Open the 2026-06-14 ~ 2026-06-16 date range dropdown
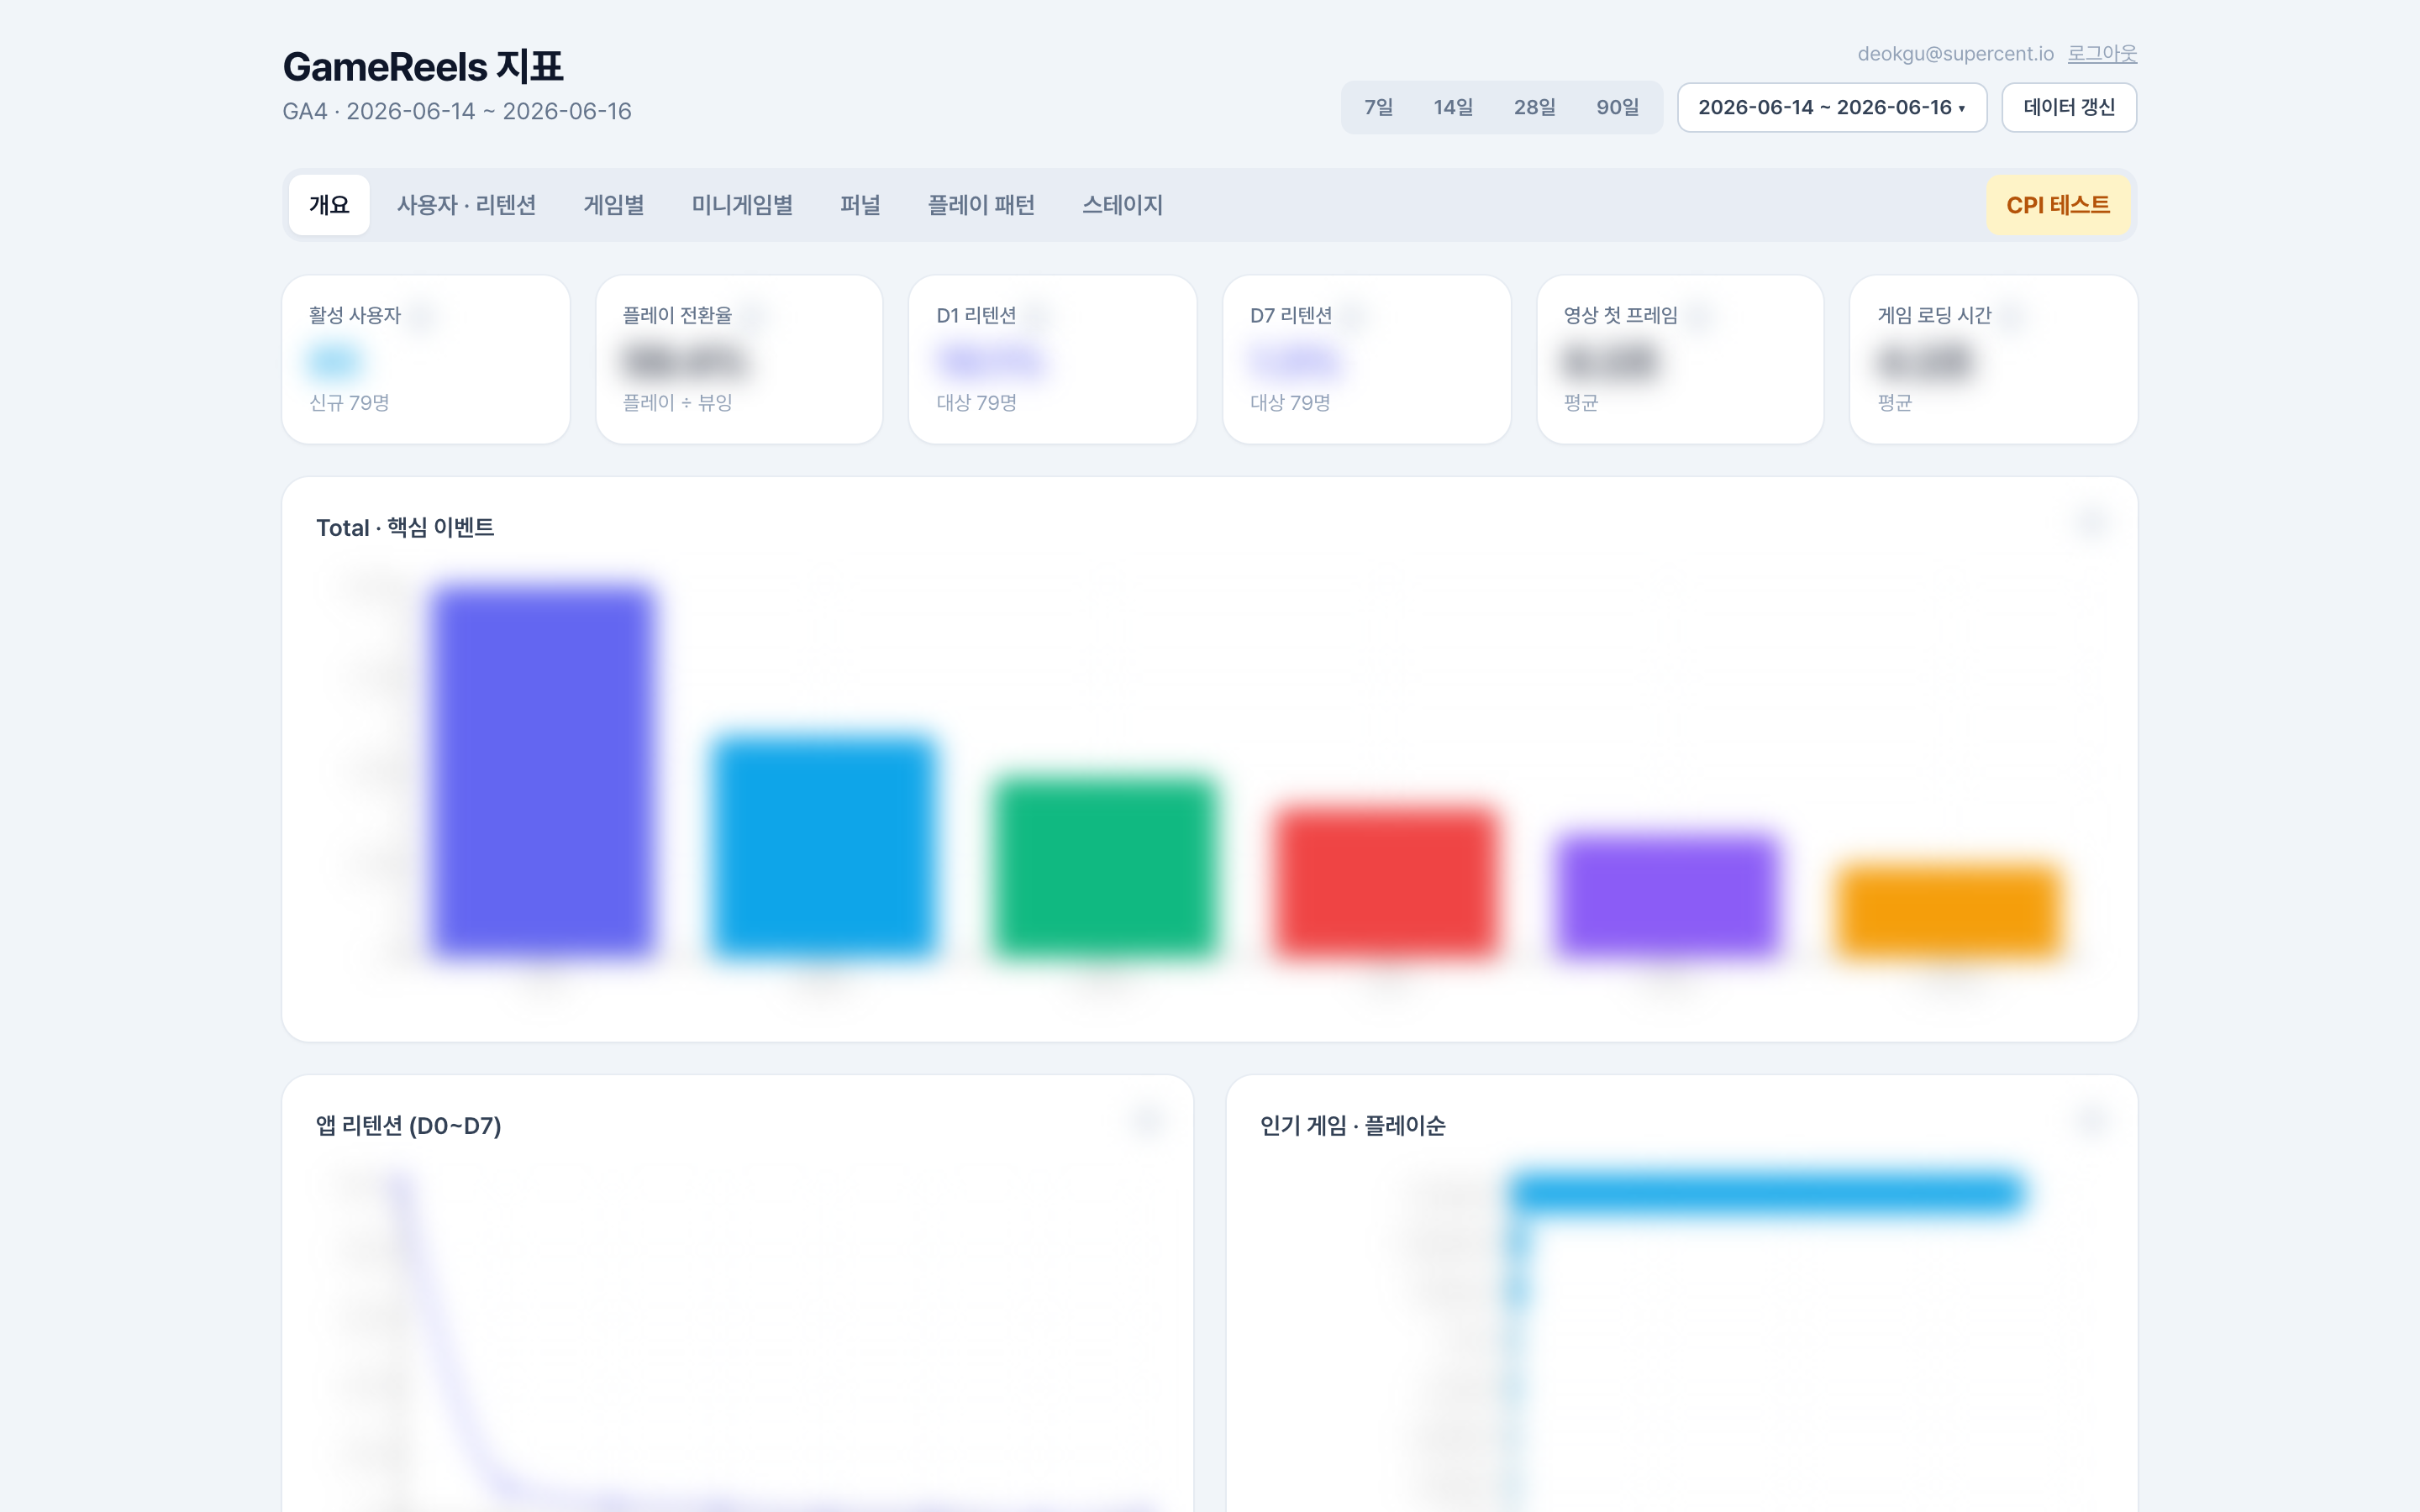Screen dimensions: 2420x1512 click(1831, 107)
